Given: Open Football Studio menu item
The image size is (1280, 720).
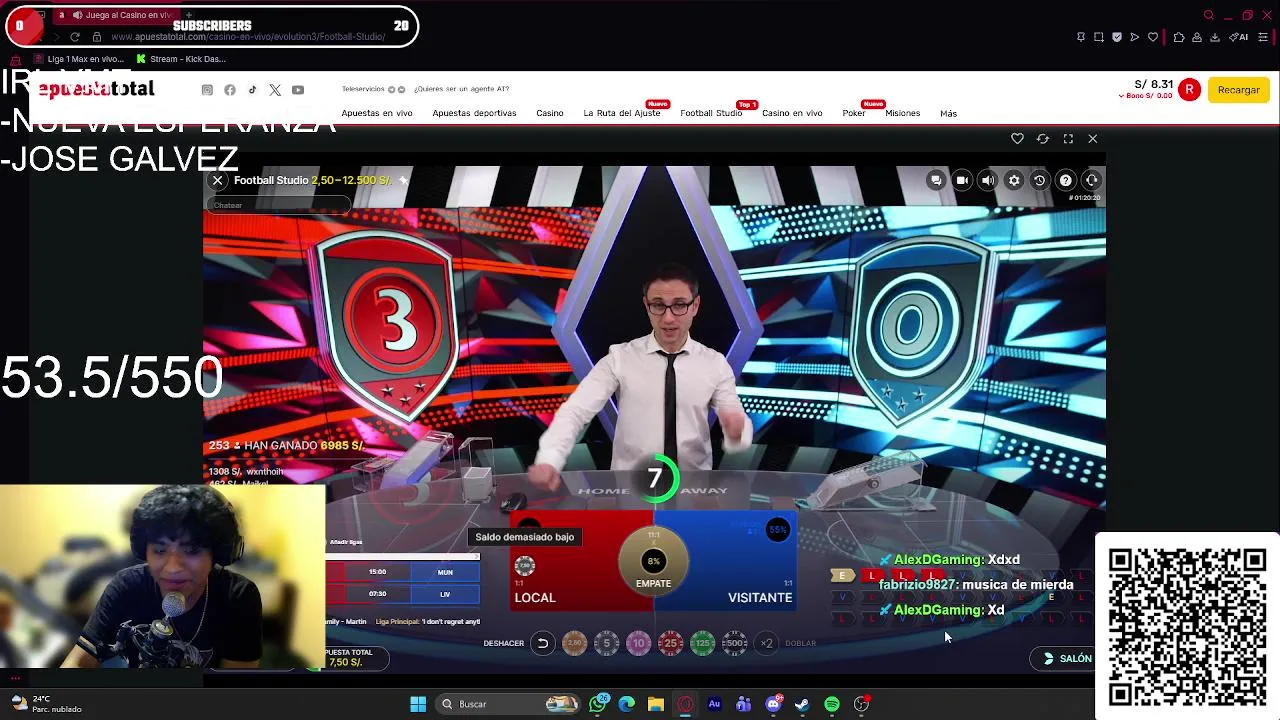Looking at the screenshot, I should [x=711, y=113].
